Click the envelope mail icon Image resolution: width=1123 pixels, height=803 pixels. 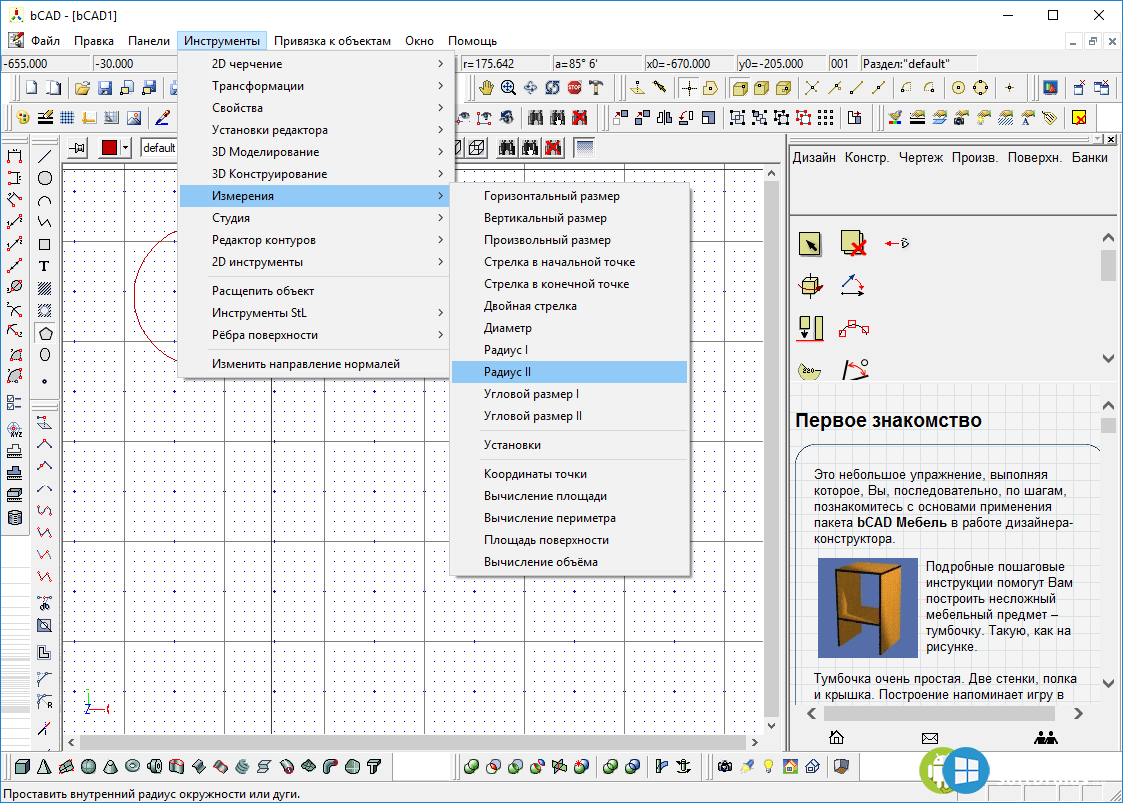click(x=930, y=738)
